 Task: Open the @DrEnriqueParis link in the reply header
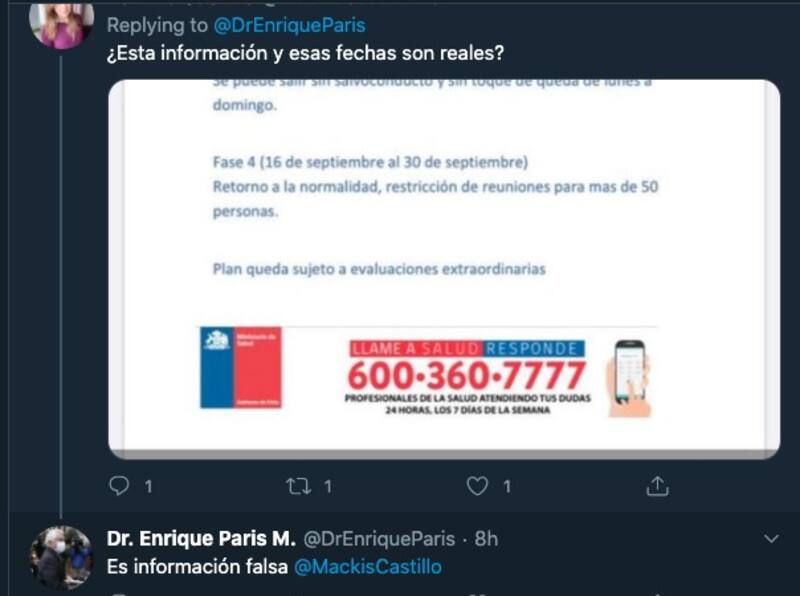click(x=289, y=25)
